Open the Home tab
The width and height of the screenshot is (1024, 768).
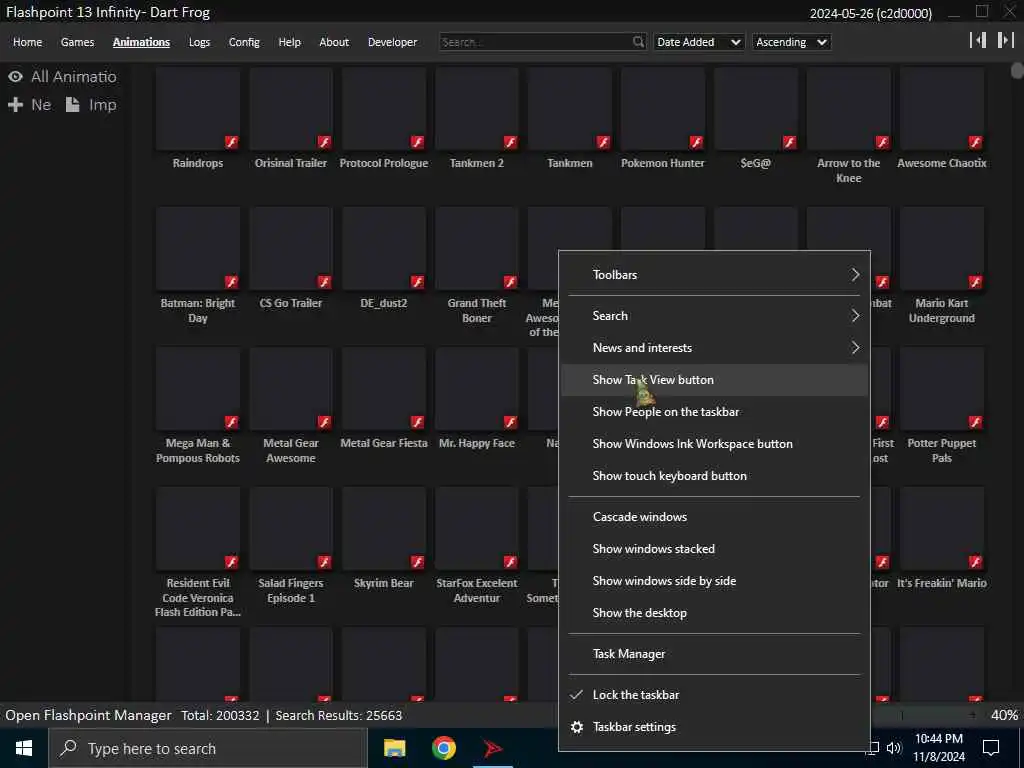(27, 42)
